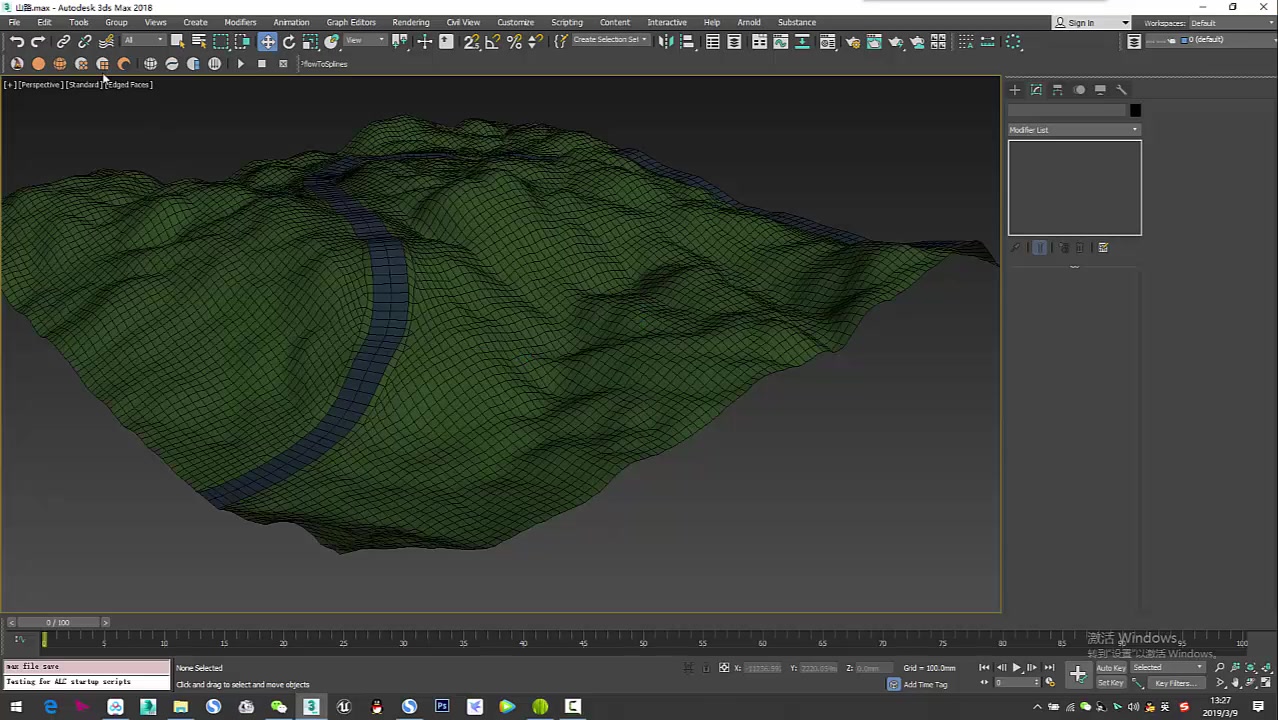Select the Select and Move tool
Image resolution: width=1278 pixels, height=720 pixels.
[267, 41]
